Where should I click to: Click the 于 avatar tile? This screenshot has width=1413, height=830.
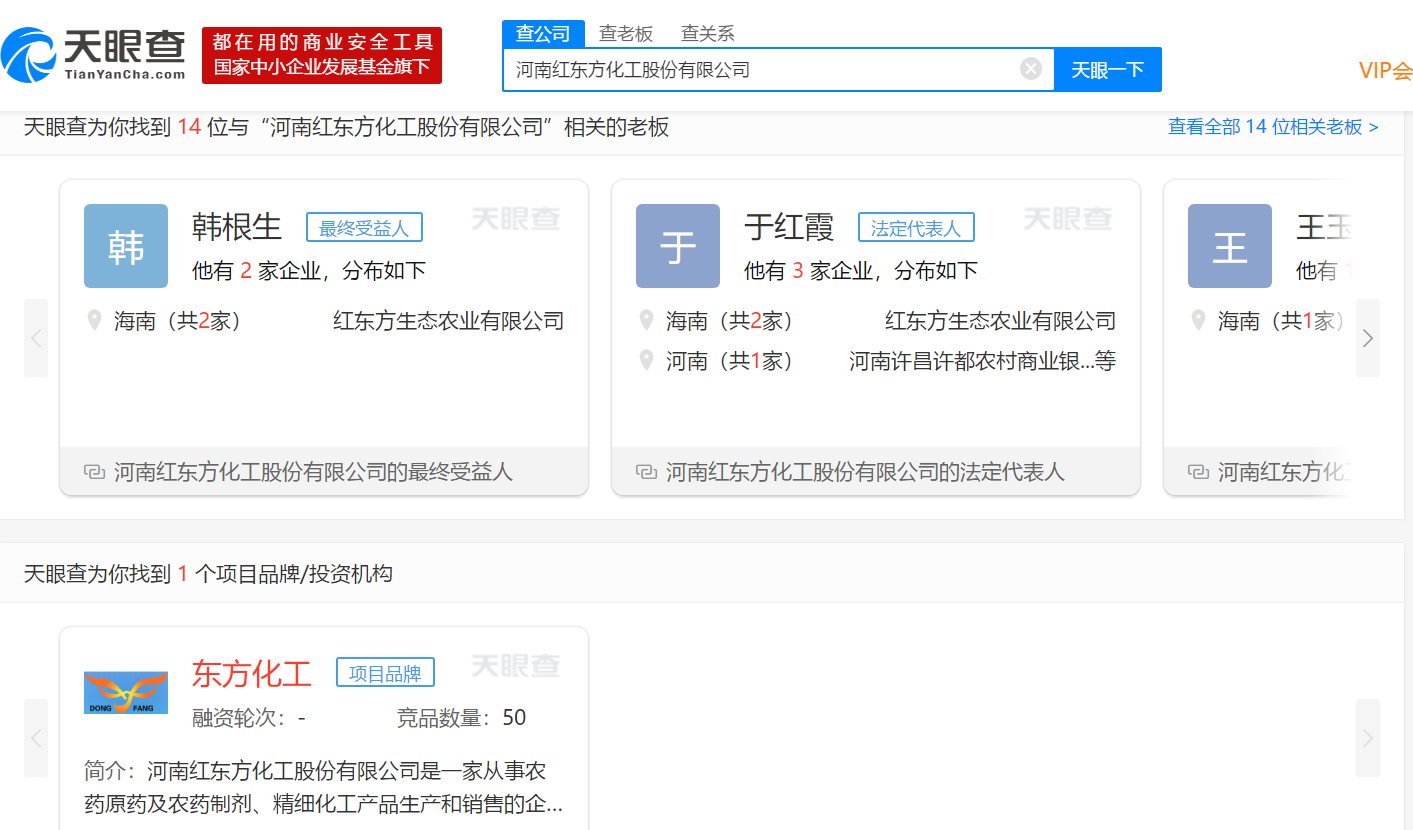click(678, 246)
